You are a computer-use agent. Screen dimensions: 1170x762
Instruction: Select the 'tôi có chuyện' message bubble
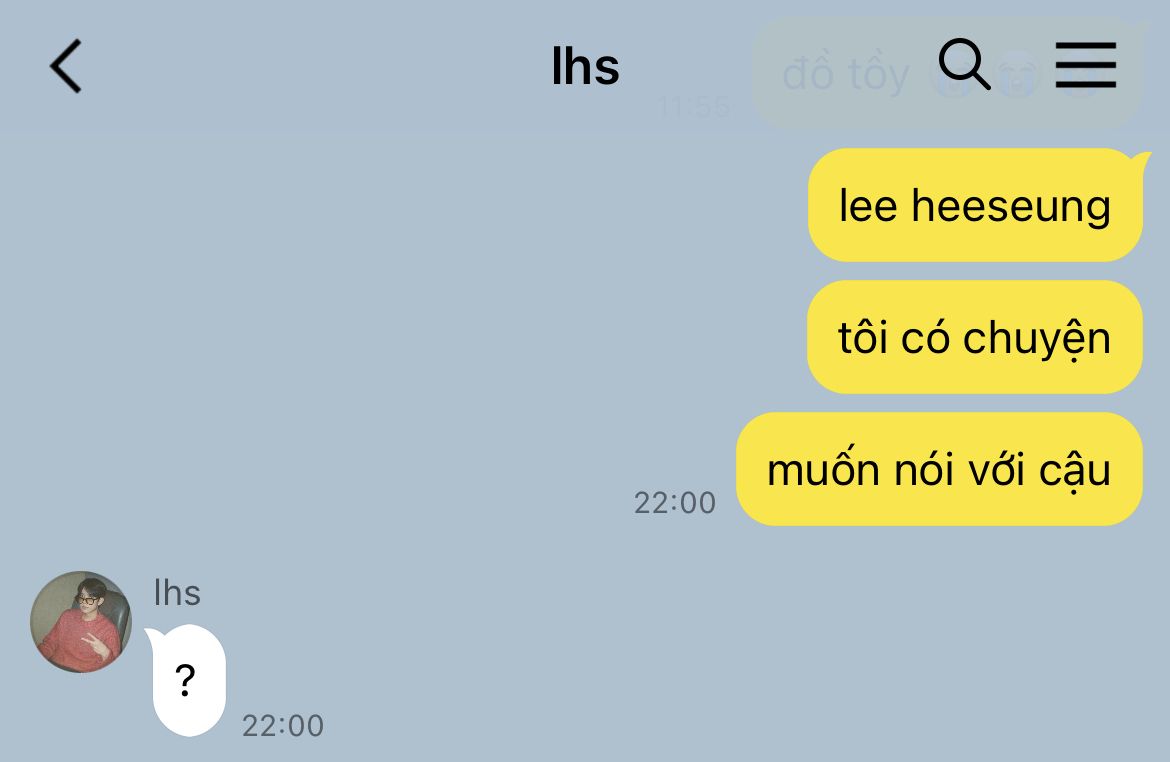pyautogui.click(x=975, y=337)
